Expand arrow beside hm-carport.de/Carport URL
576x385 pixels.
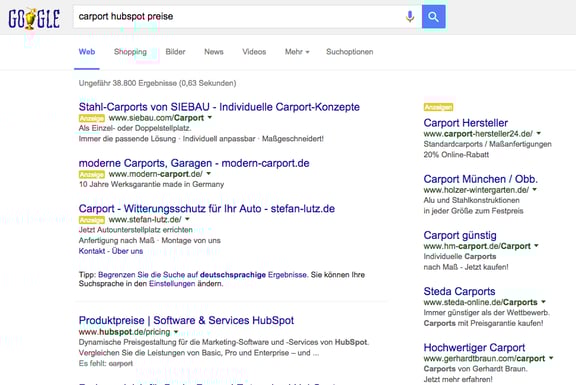coord(536,246)
